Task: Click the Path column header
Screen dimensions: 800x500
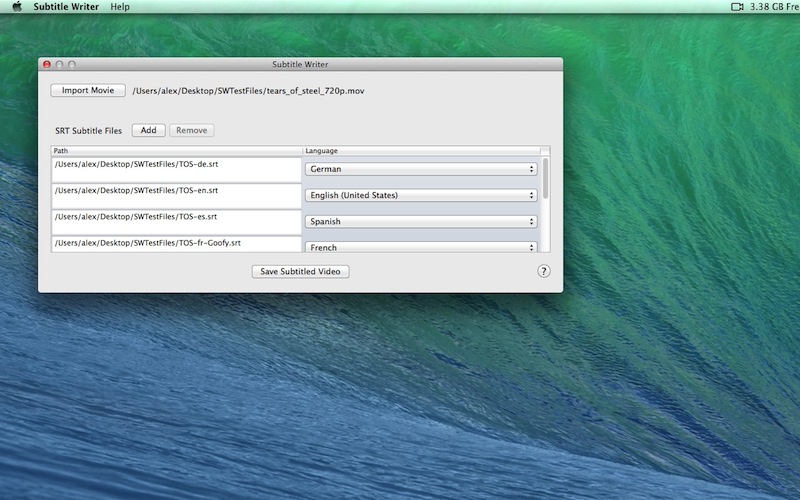Action: coord(177,151)
